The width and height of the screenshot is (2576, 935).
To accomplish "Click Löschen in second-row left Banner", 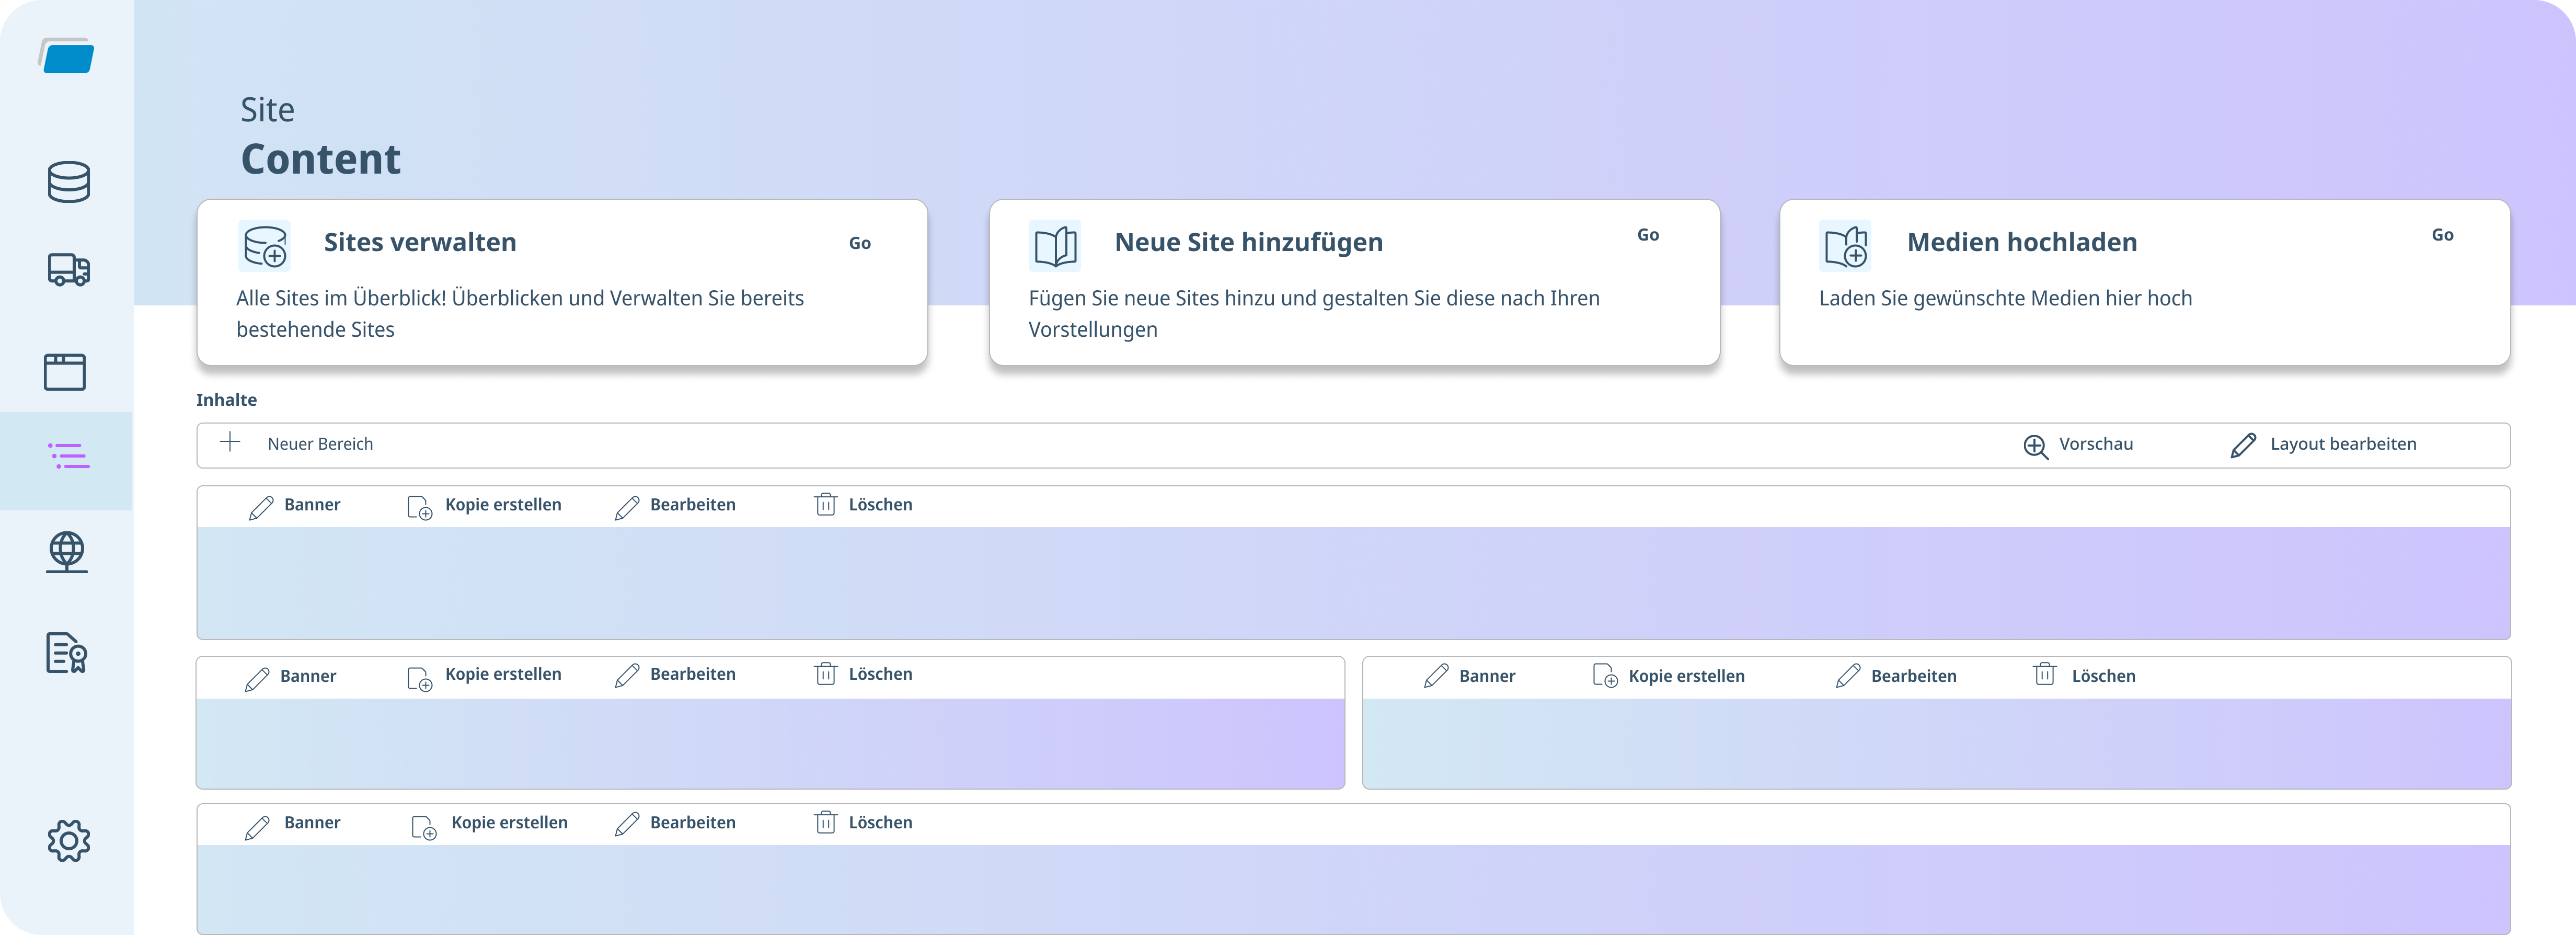I will (880, 674).
